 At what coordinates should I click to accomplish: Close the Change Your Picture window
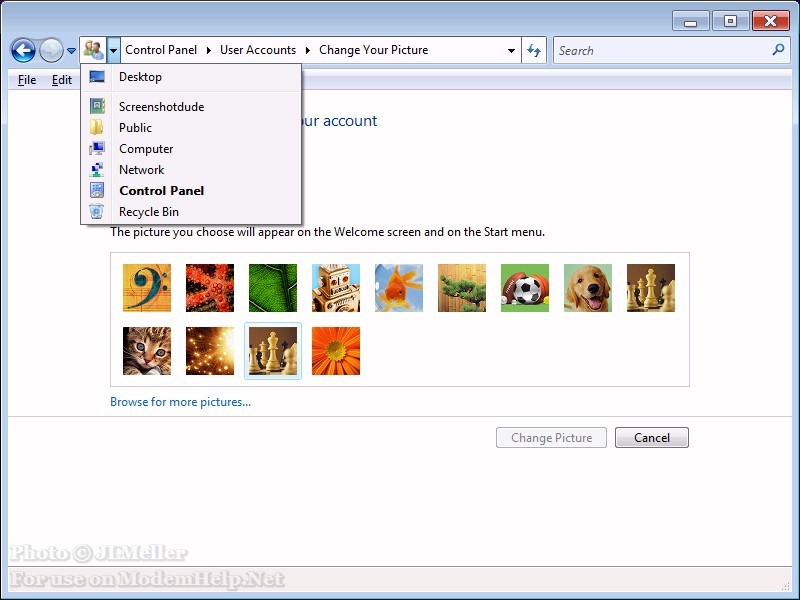(x=770, y=21)
